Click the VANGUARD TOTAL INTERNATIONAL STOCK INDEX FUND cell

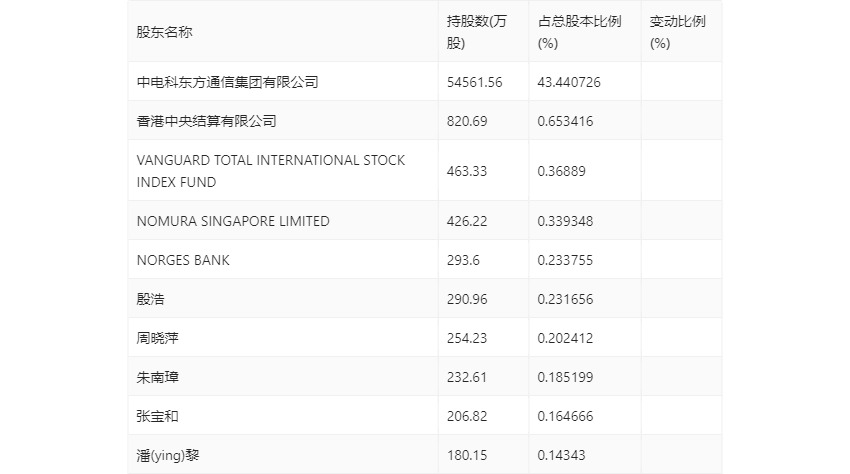271,171
